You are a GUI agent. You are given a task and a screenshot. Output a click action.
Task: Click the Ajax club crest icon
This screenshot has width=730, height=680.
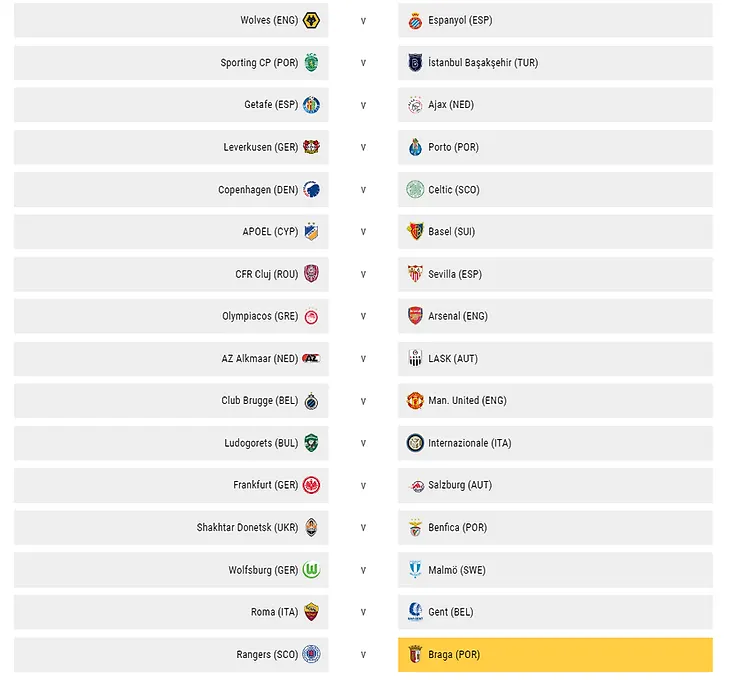415,105
